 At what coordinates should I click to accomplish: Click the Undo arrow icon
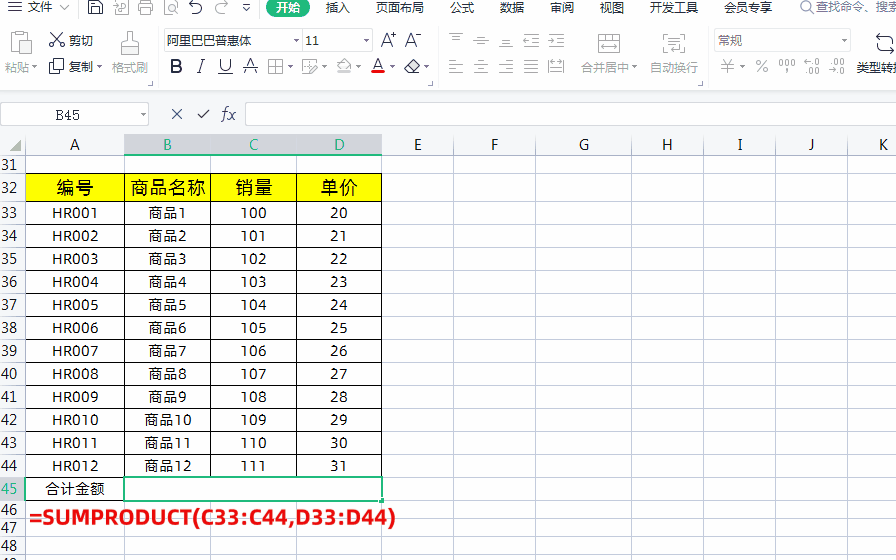pyautogui.click(x=195, y=8)
